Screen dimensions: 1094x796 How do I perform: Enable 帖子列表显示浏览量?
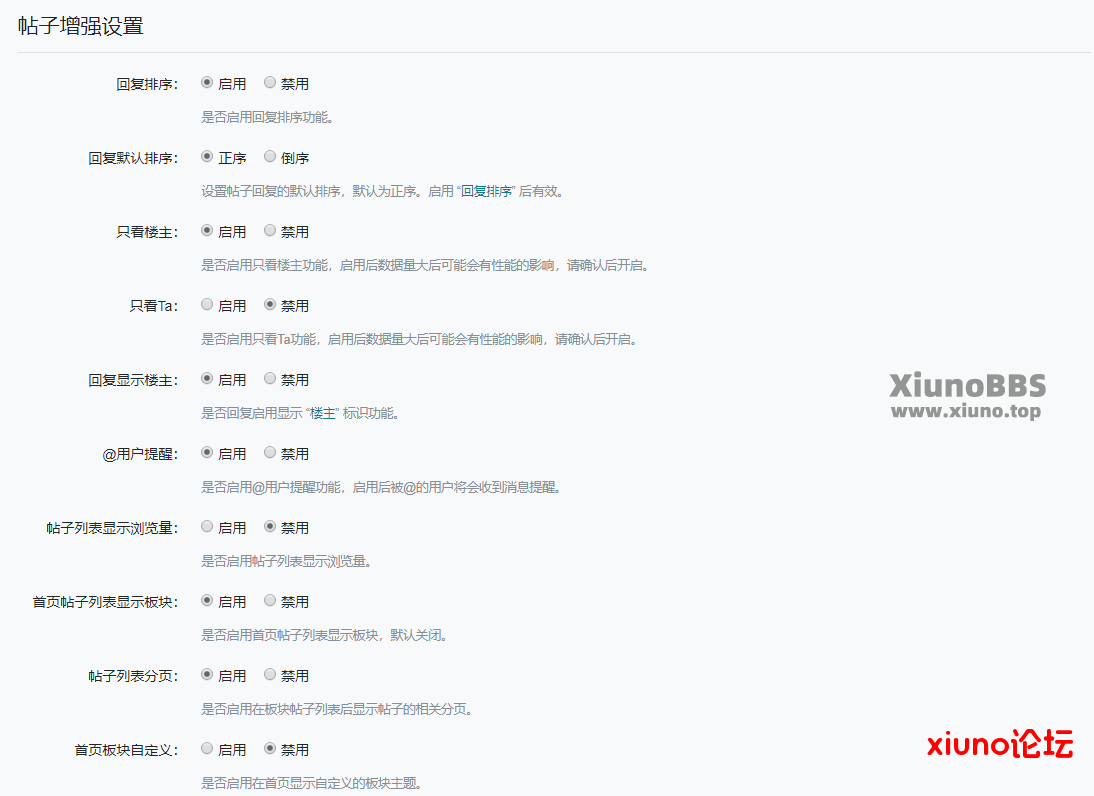pyautogui.click(x=207, y=527)
